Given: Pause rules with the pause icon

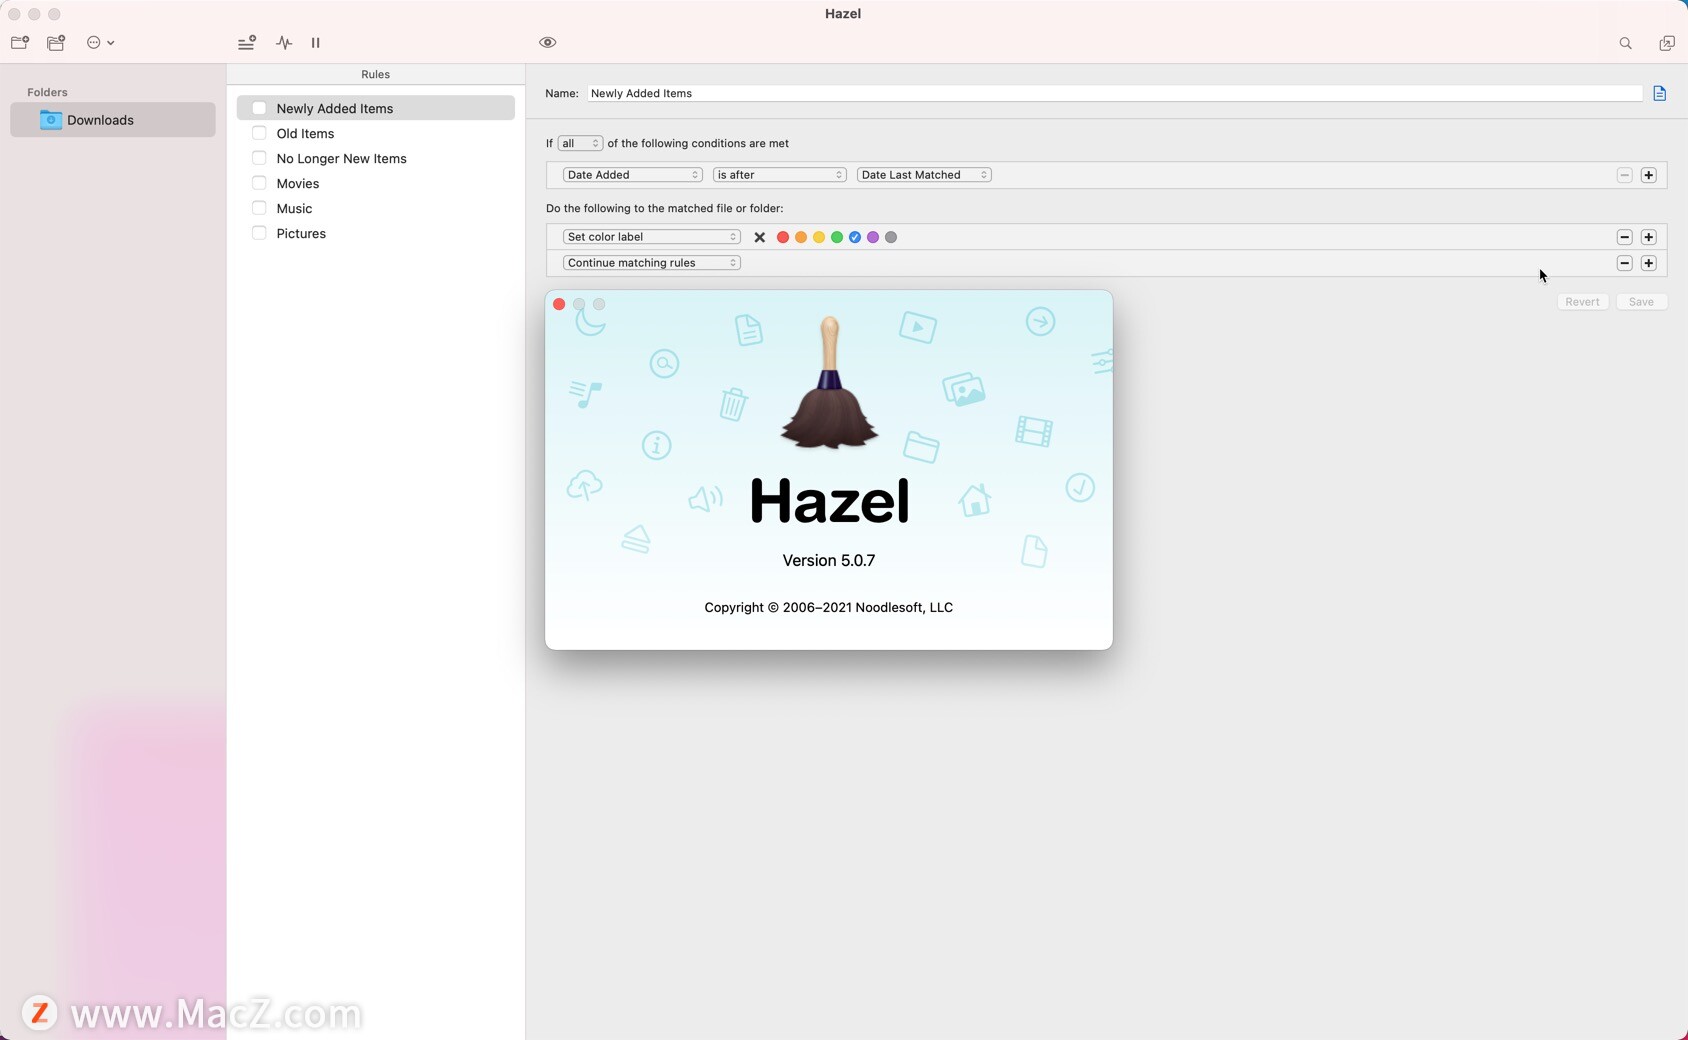Looking at the screenshot, I should pyautogui.click(x=316, y=43).
